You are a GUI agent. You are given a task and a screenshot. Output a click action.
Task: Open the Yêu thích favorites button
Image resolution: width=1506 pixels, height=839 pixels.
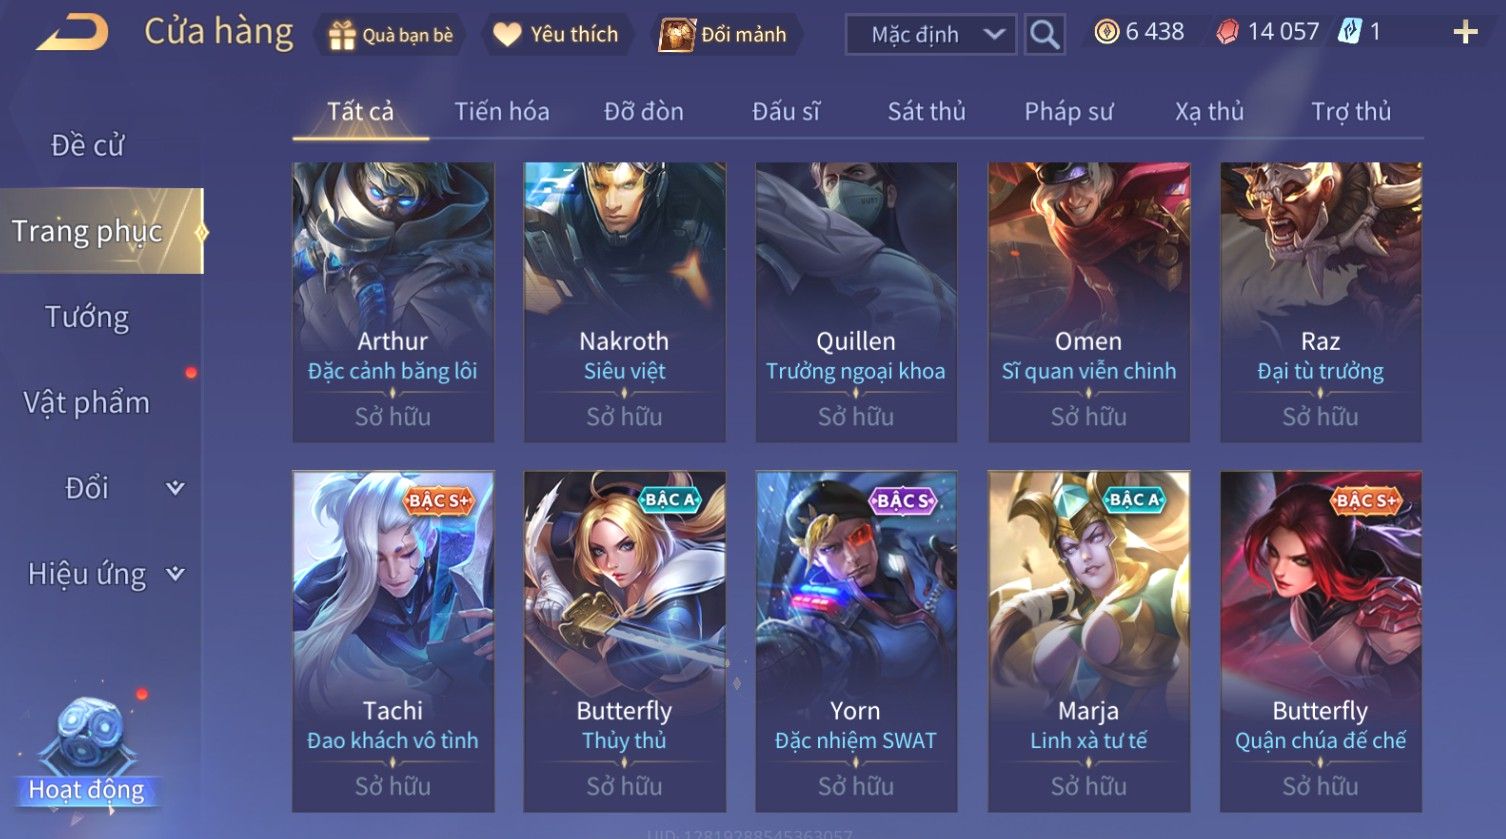(556, 35)
